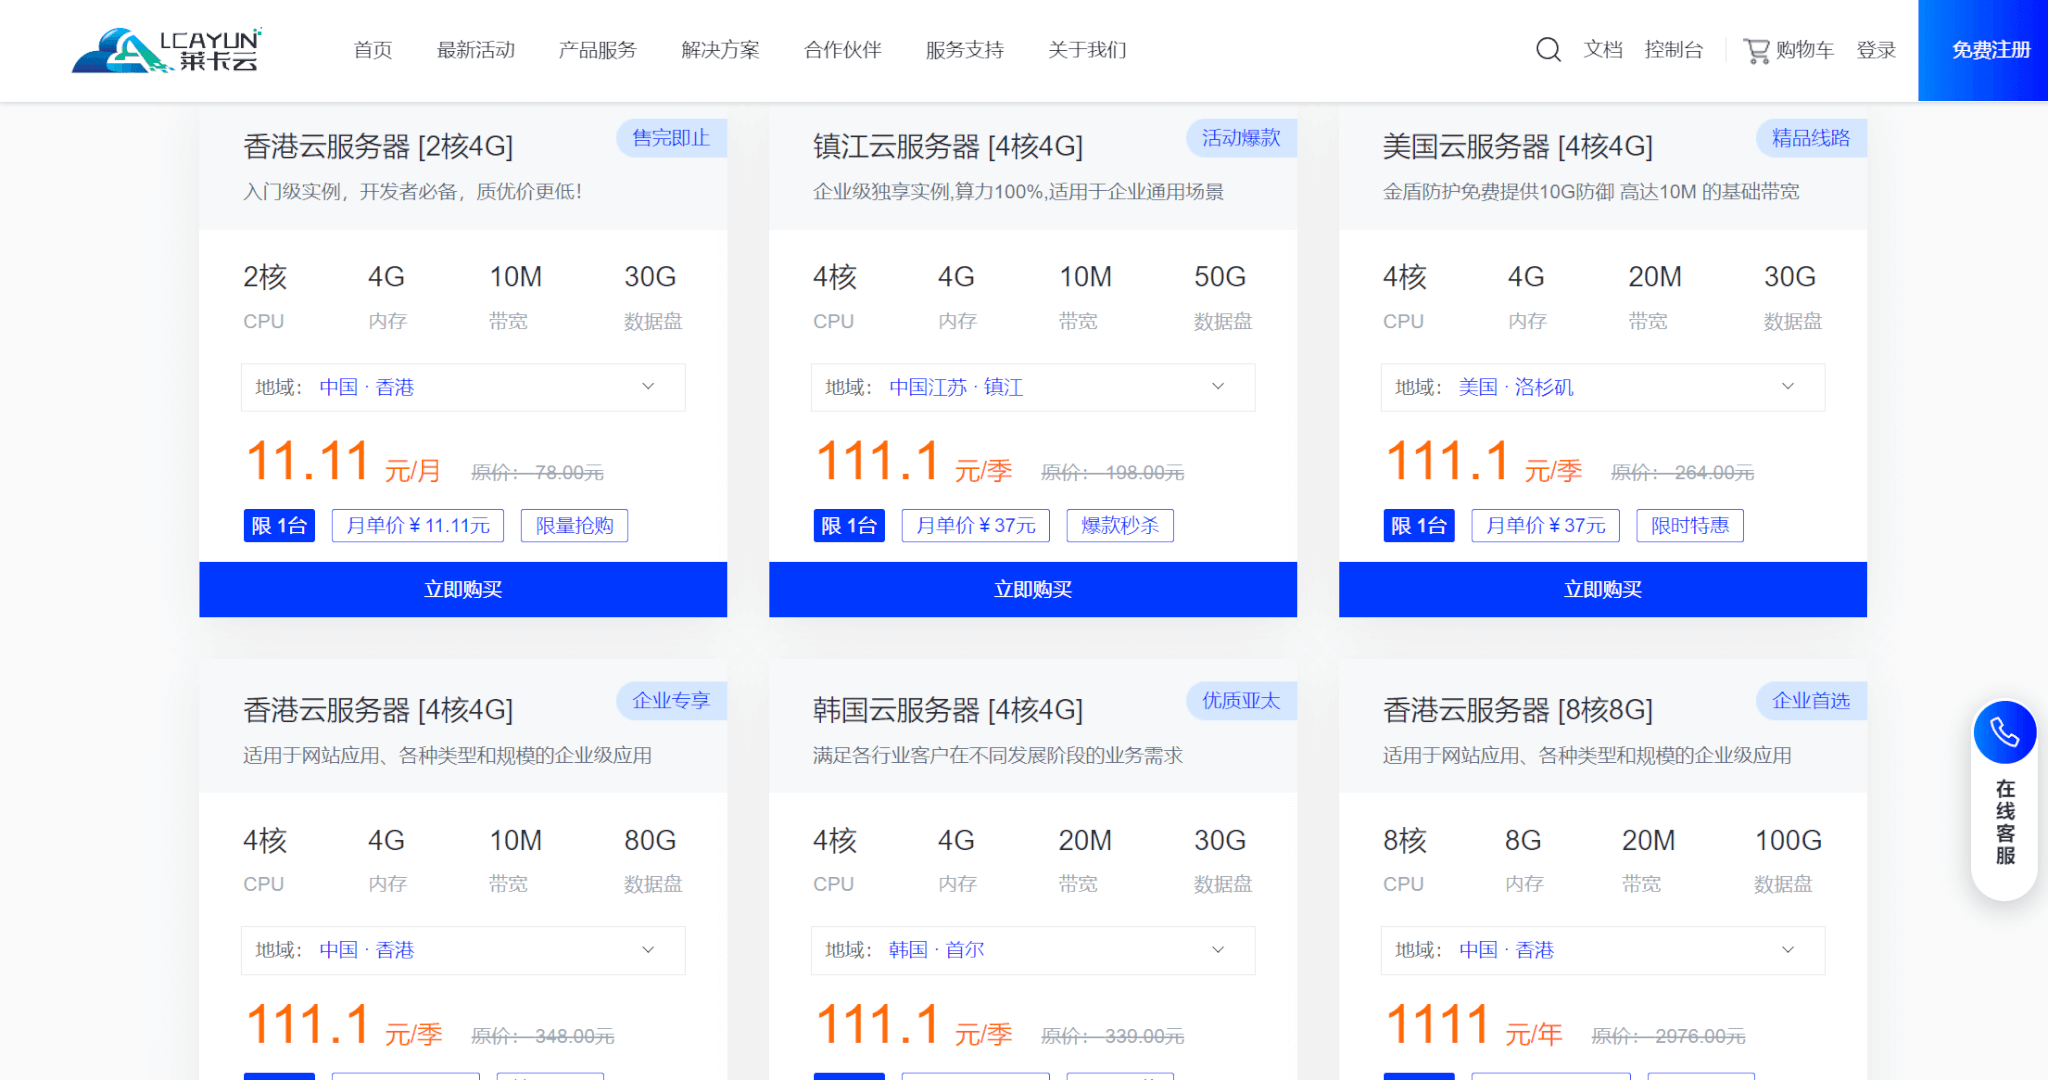
Task: Click the 免费注册 button
Action: [1983, 50]
